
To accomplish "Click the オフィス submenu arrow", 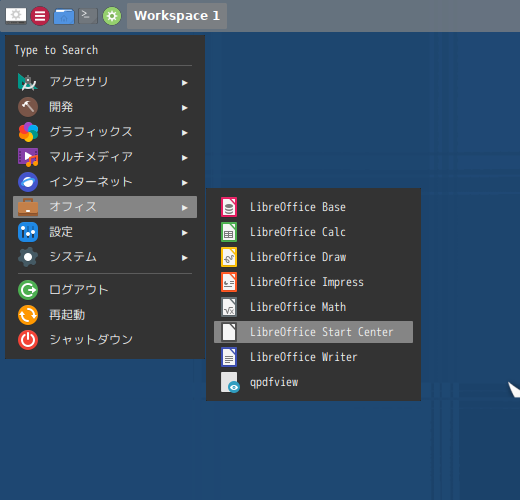I will point(184,208).
